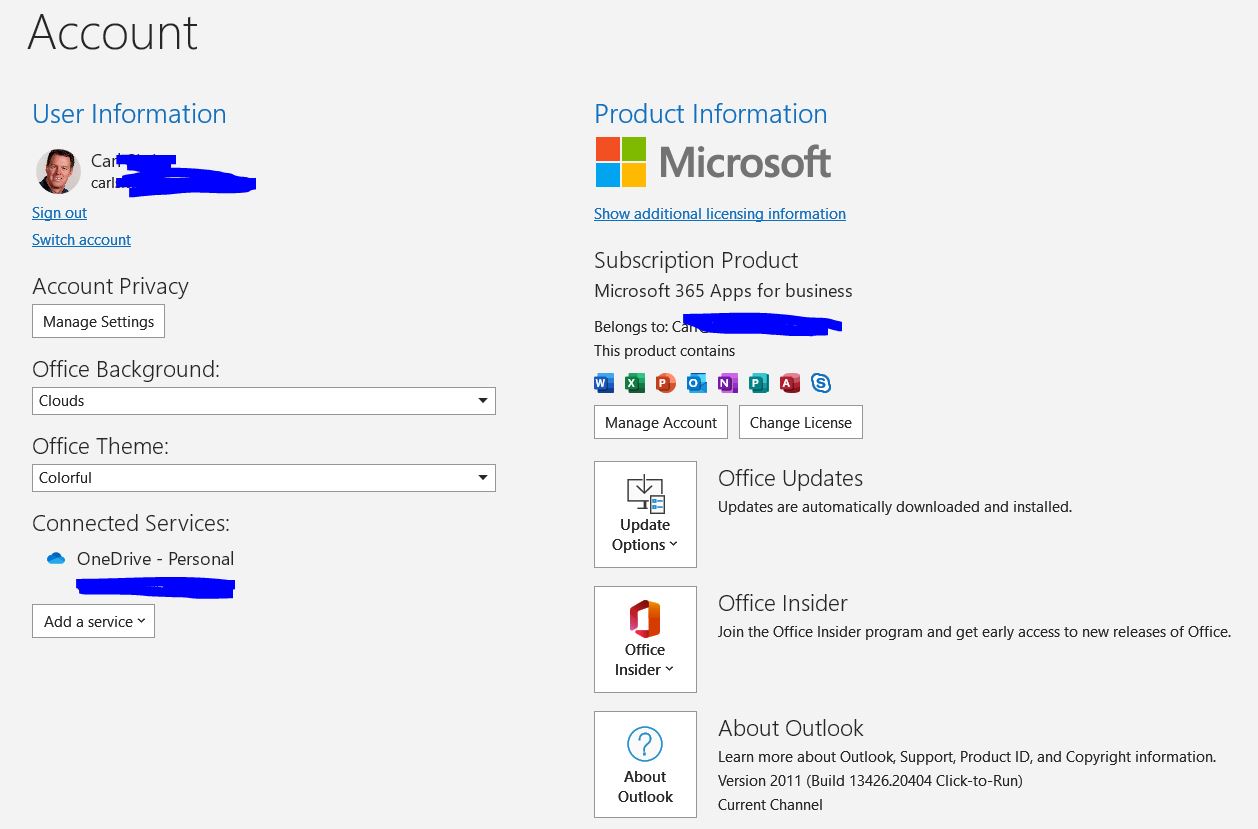Click the Access app icon

790,383
